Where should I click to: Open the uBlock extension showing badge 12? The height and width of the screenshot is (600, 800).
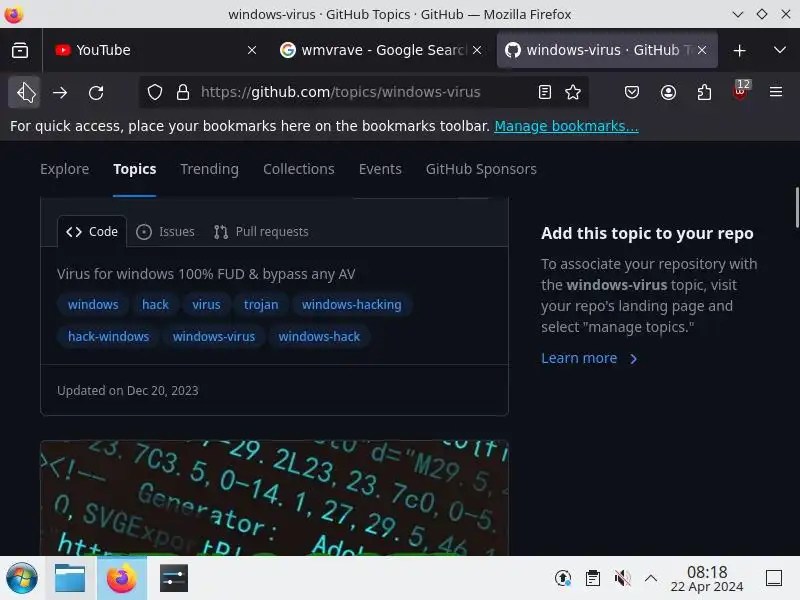pyautogui.click(x=740, y=91)
